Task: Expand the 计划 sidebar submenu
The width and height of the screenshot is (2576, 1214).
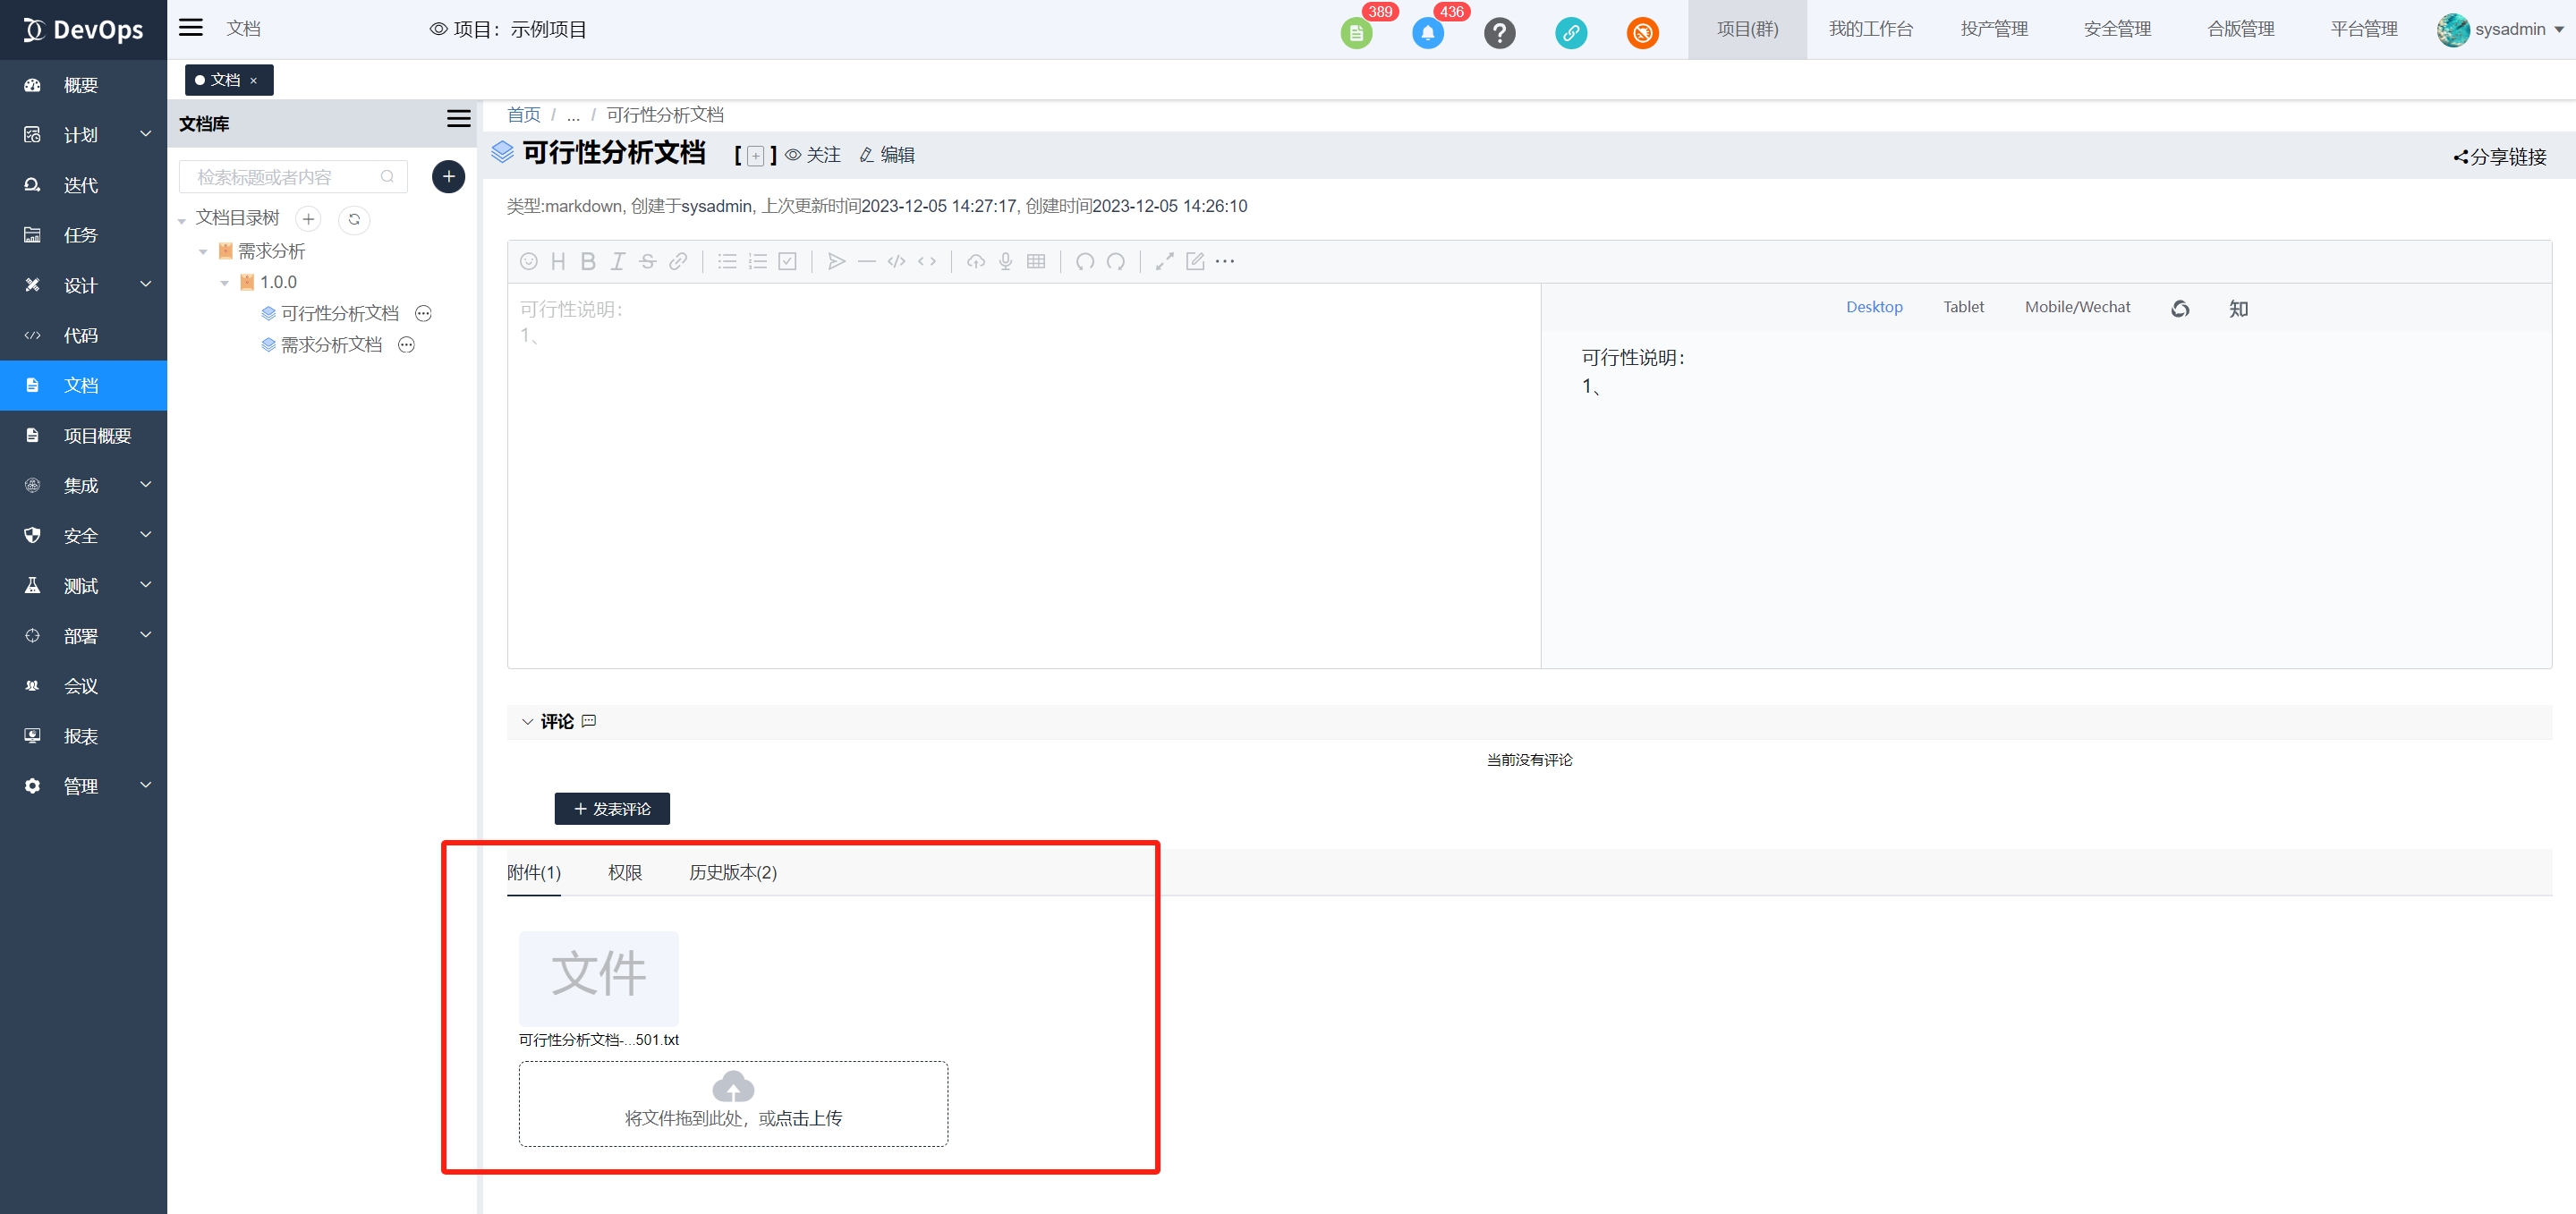Action: pyautogui.click(x=146, y=134)
